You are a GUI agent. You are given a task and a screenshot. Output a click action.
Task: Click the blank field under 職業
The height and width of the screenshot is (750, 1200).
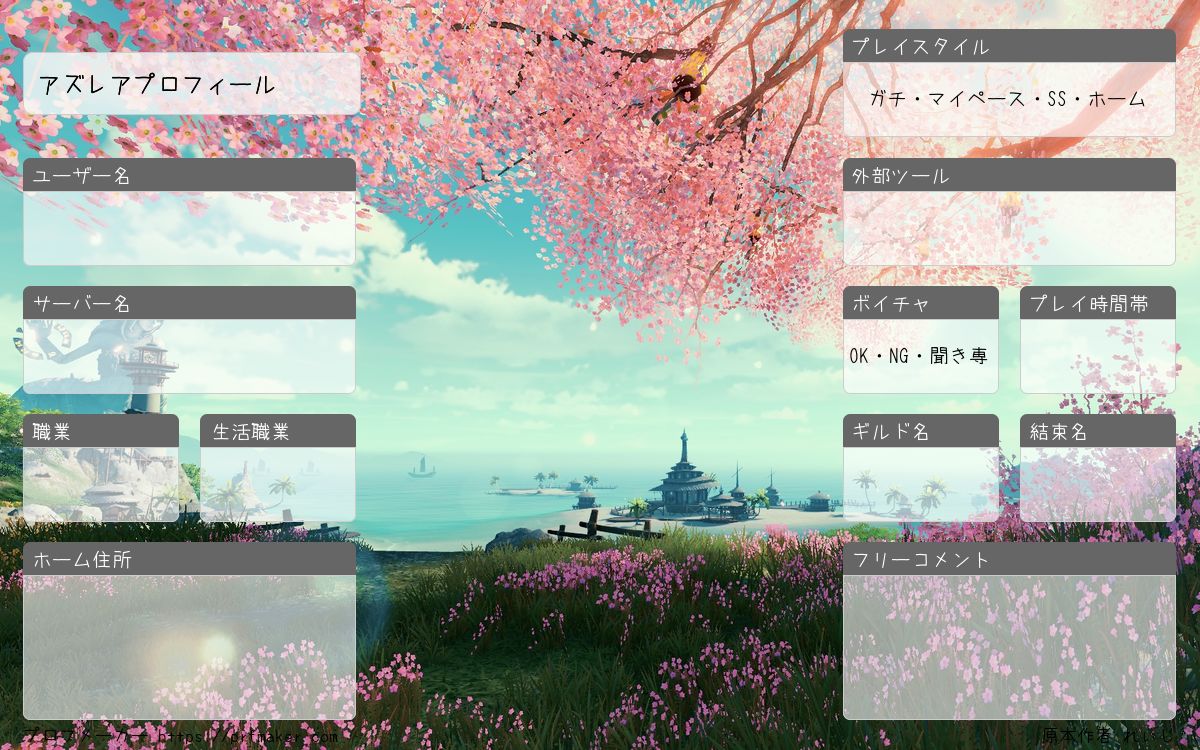(101, 484)
